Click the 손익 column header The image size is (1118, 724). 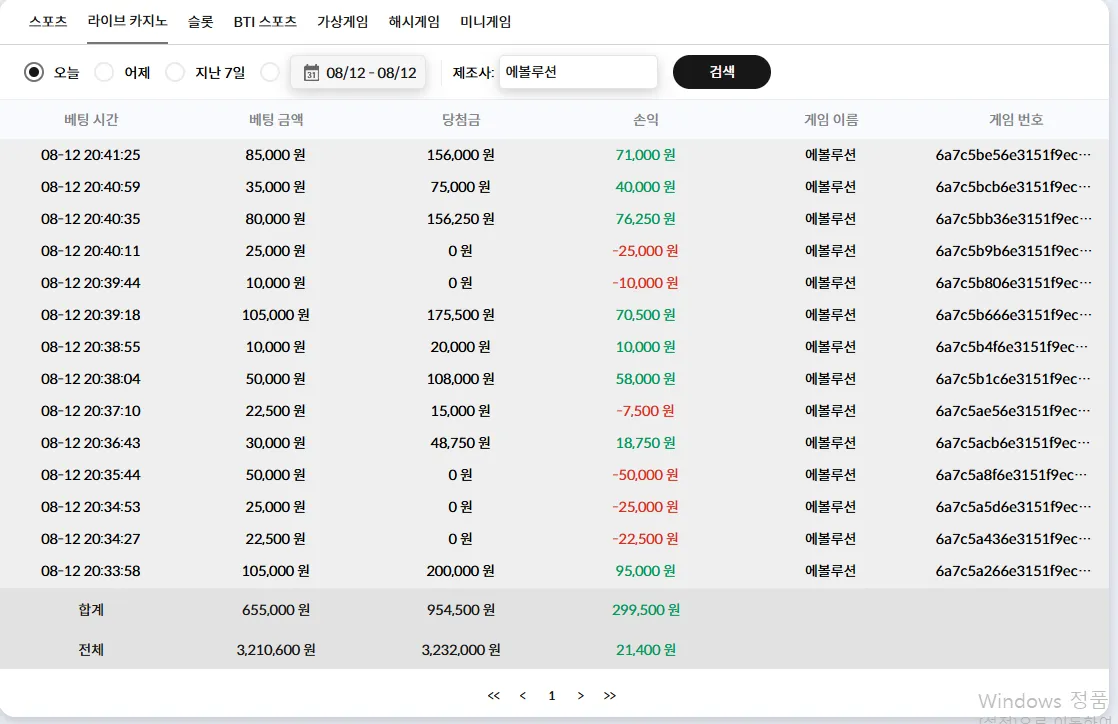pos(646,119)
